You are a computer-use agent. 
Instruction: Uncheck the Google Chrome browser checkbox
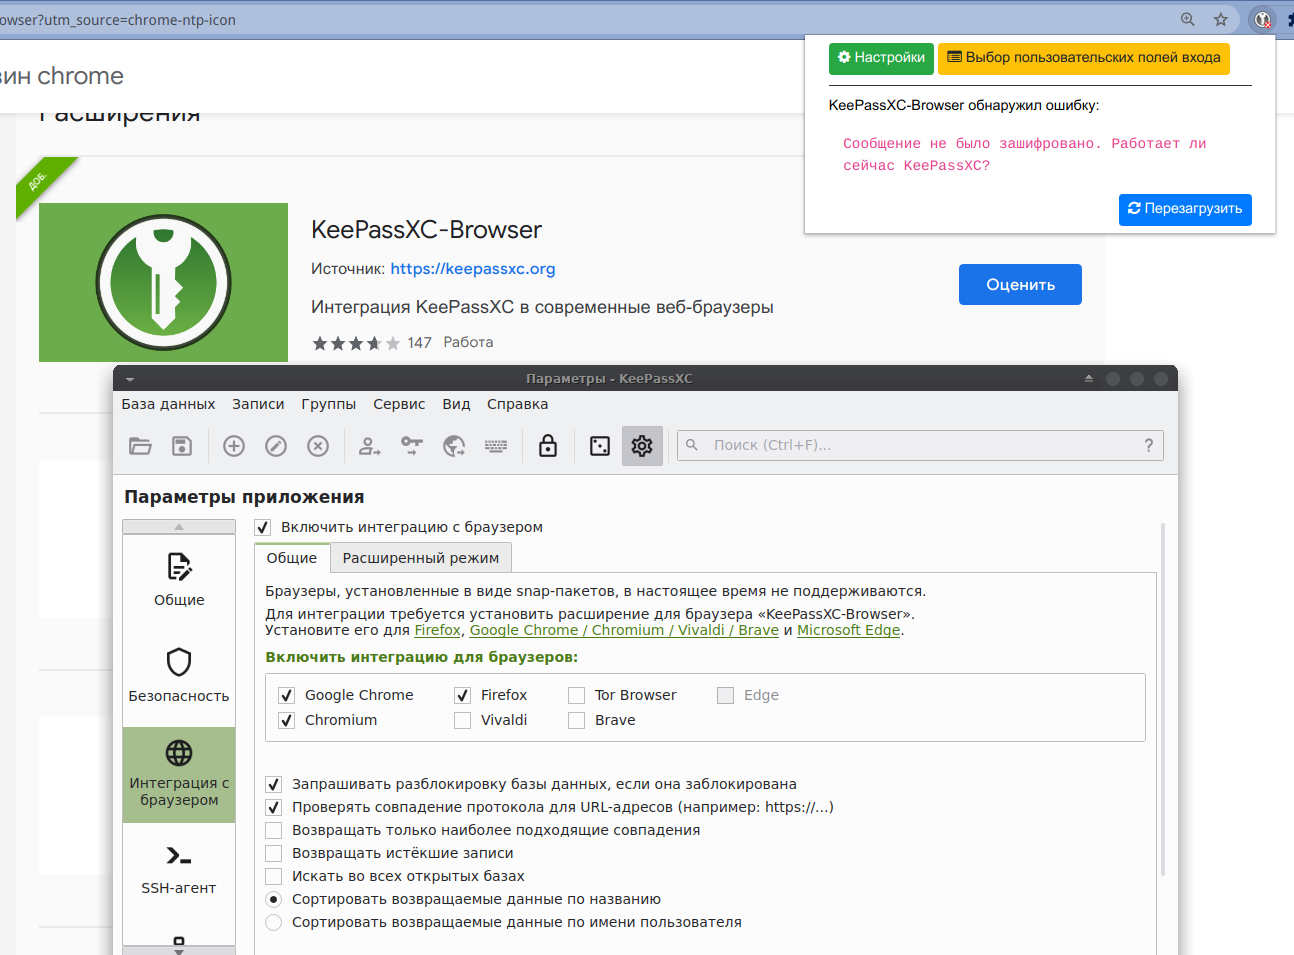pyautogui.click(x=286, y=696)
